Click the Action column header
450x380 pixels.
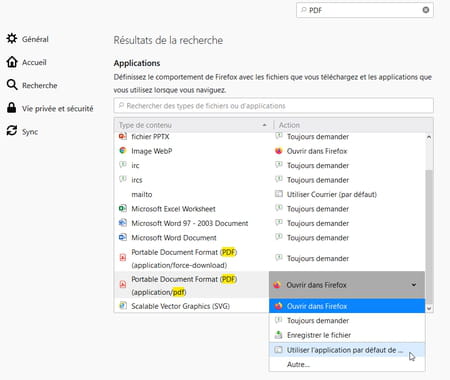(353, 125)
